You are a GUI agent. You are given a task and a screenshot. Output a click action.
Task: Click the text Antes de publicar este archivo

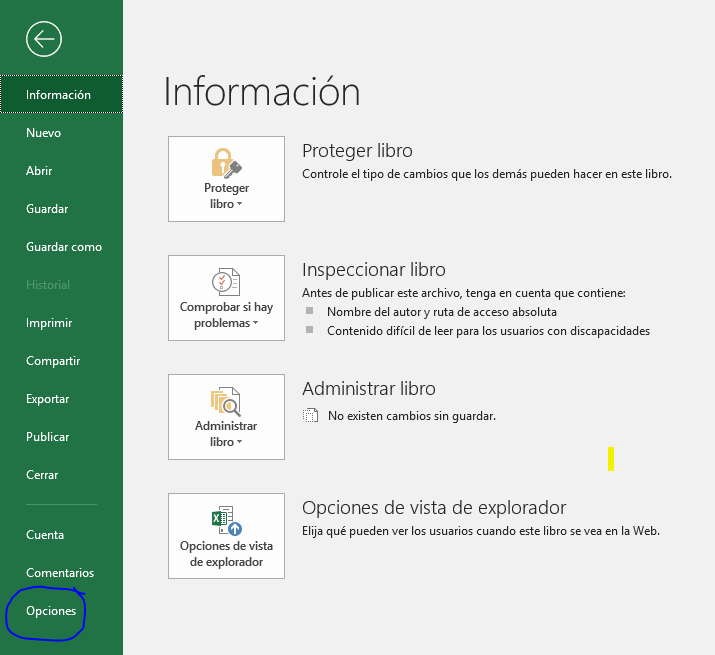[463, 293]
